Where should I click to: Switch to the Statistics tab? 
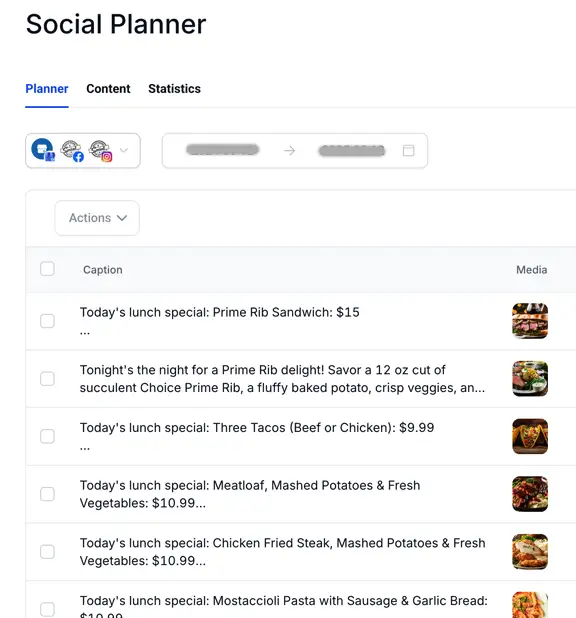[174, 89]
